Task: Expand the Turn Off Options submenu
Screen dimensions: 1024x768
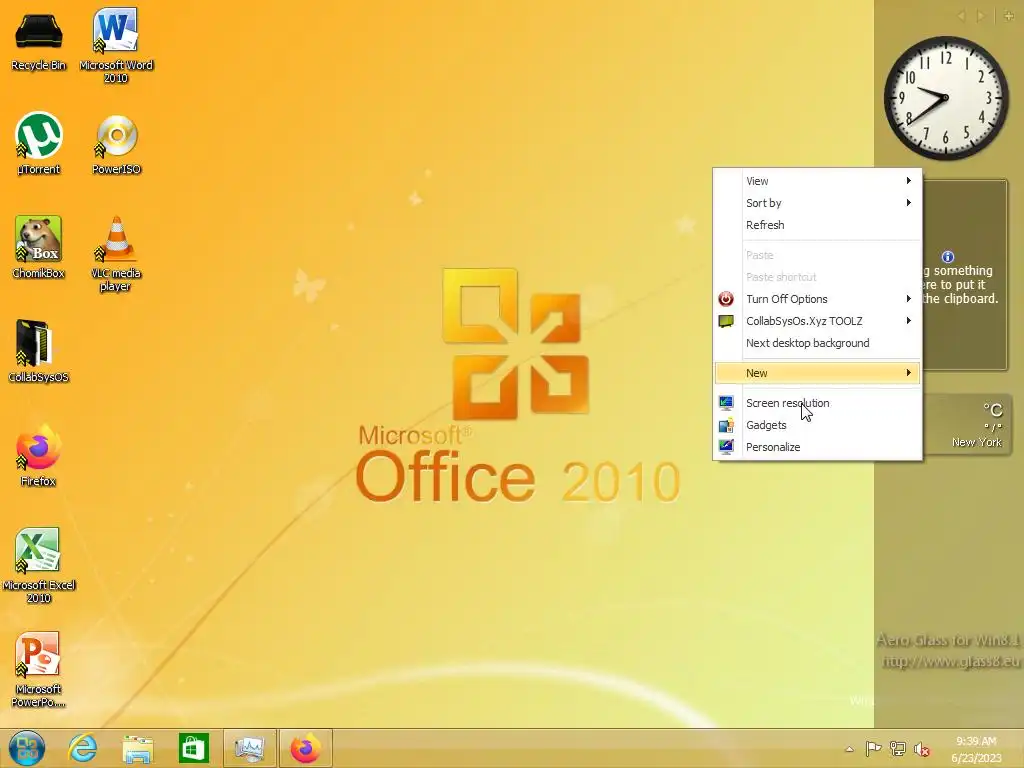Action: pyautogui.click(x=818, y=299)
